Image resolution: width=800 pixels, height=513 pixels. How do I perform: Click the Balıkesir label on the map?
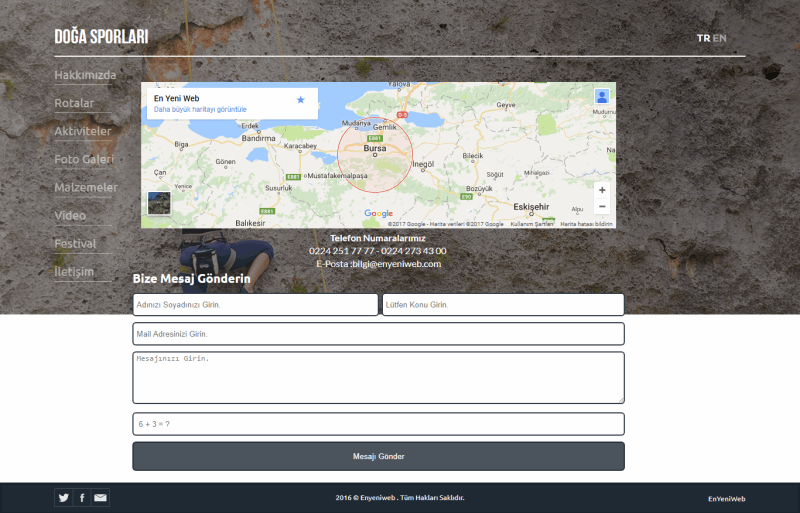tap(250, 223)
